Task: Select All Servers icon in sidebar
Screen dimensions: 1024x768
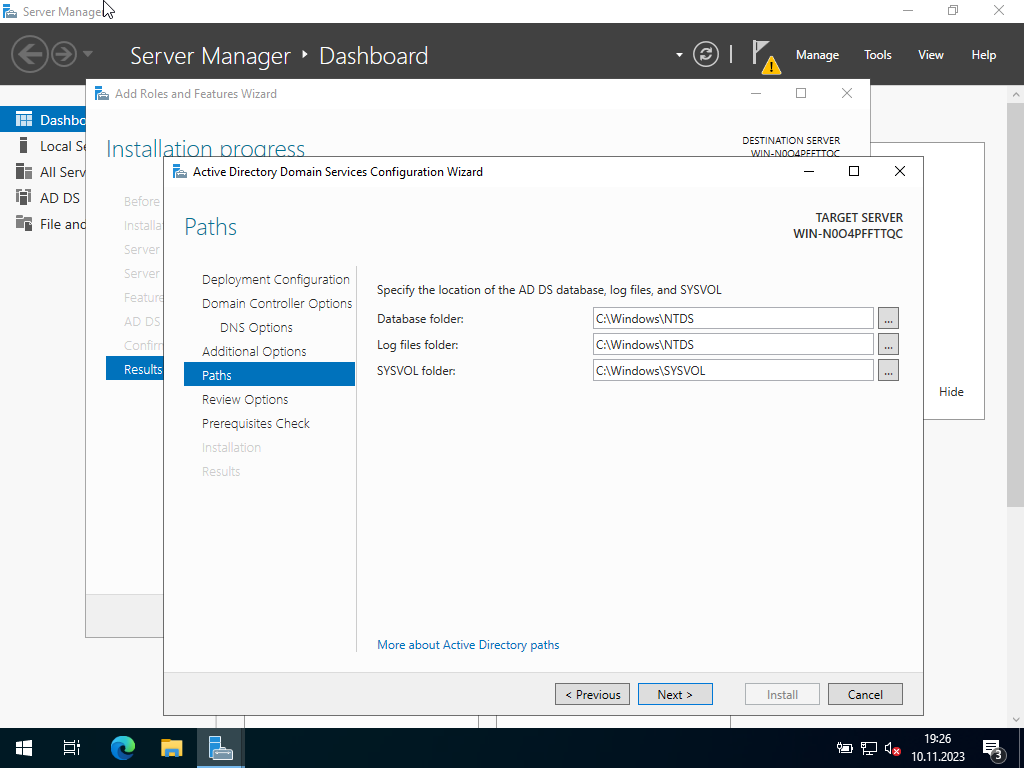Action: click(x=24, y=172)
